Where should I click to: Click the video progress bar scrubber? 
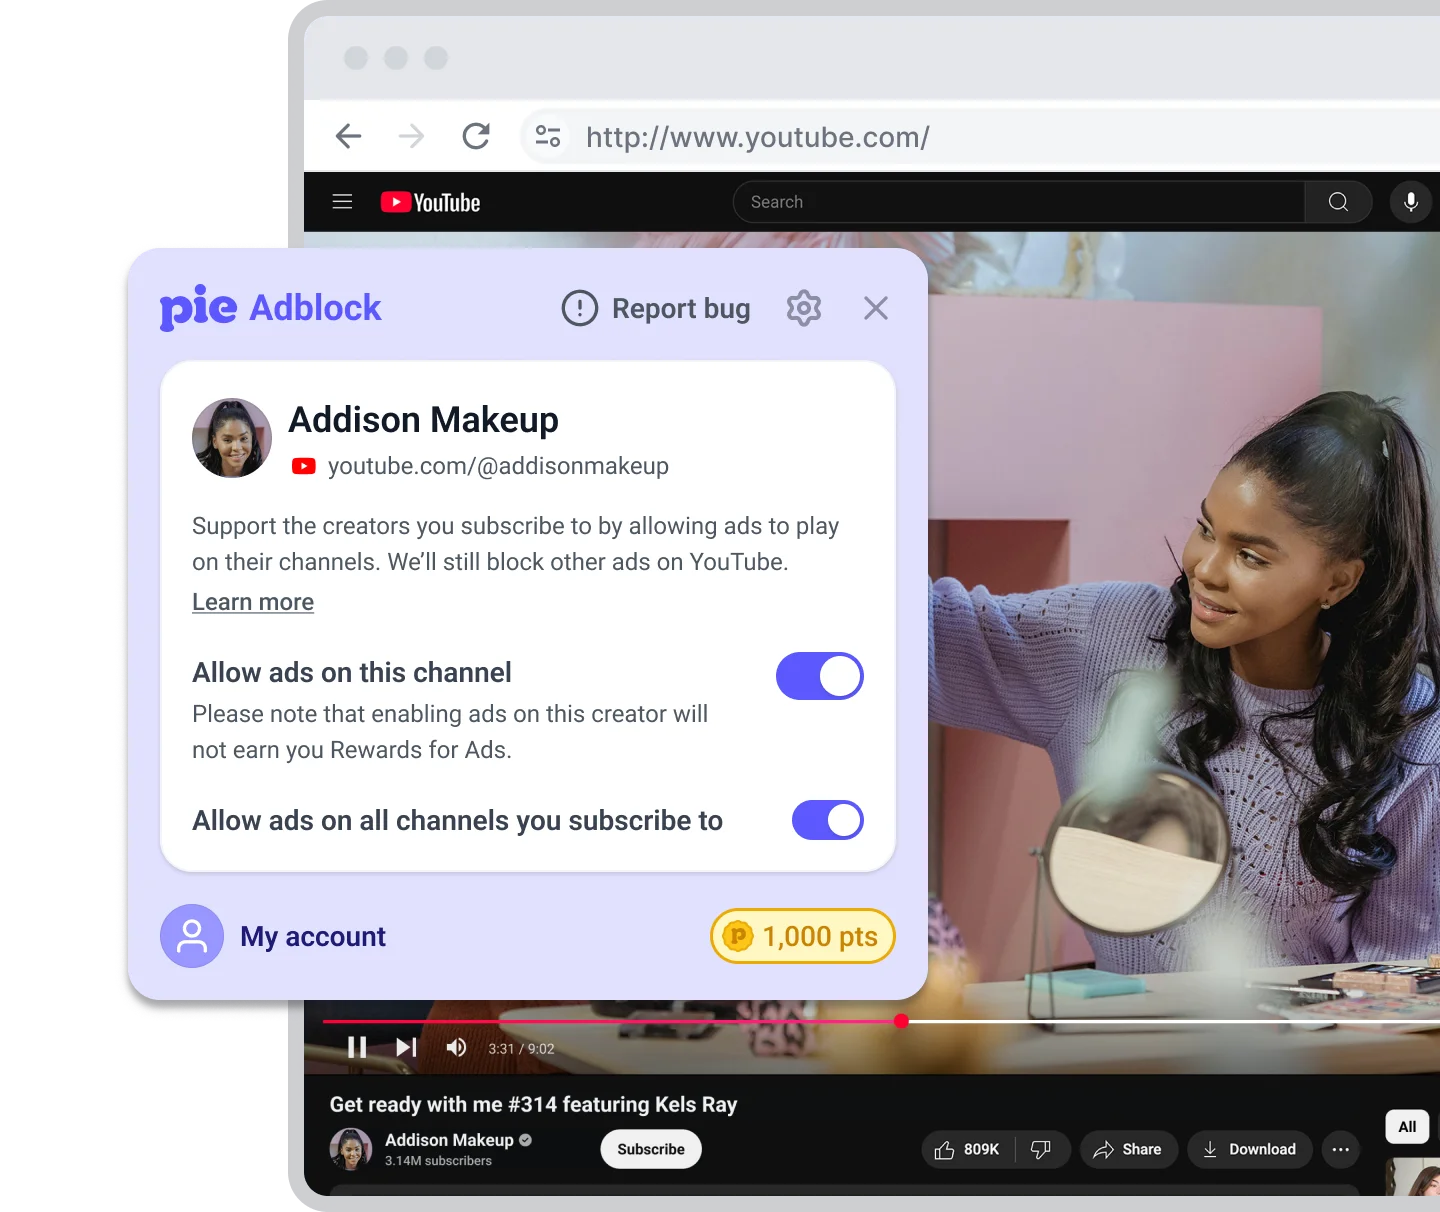(901, 1021)
